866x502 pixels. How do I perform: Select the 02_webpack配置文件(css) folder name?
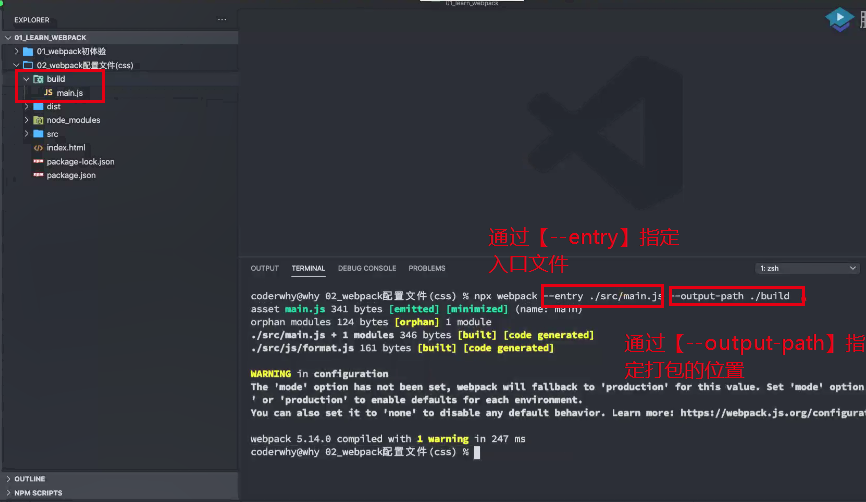pos(85,65)
